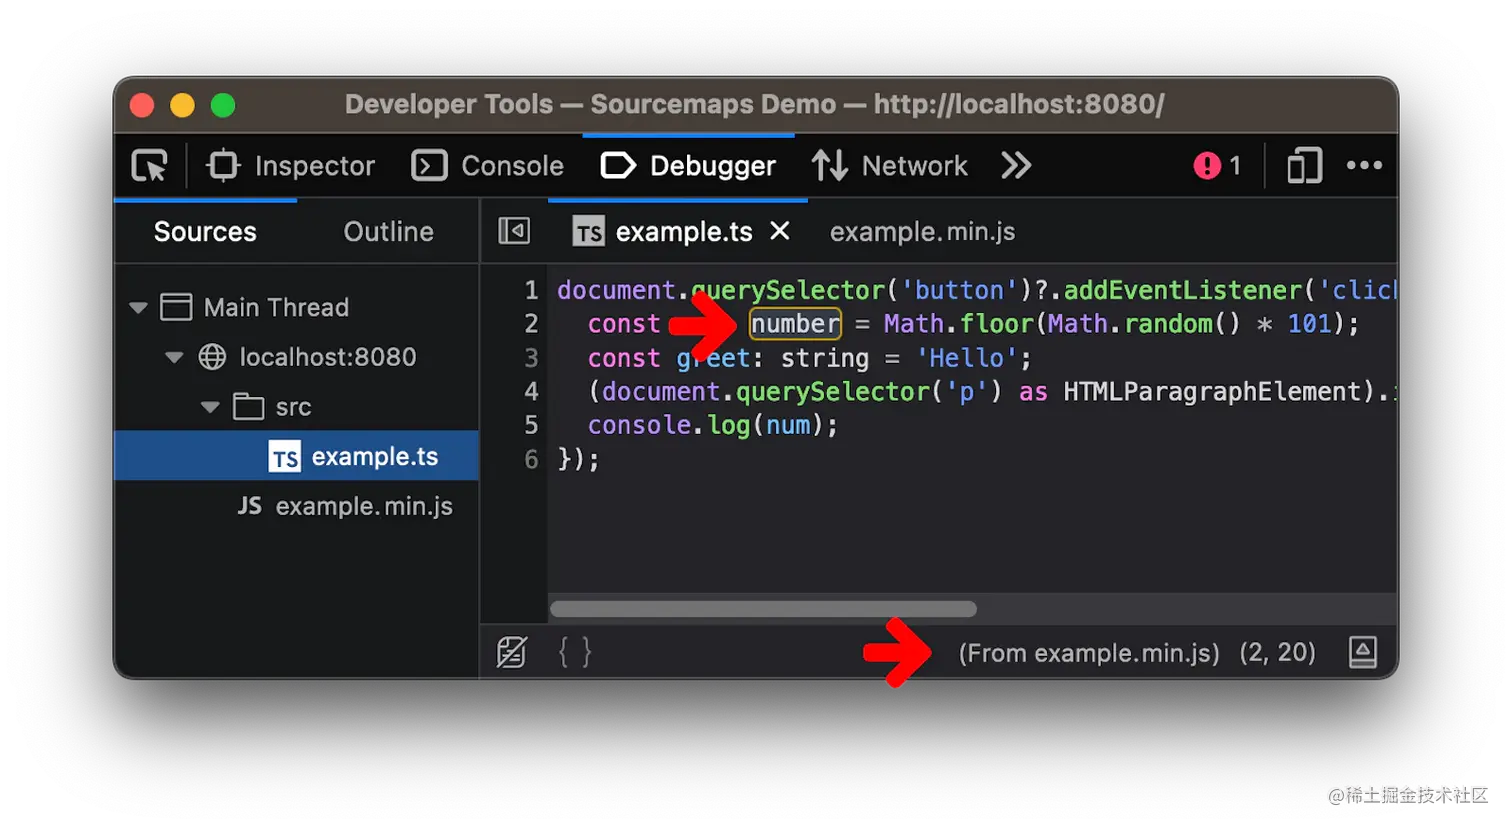This screenshot has width=1512, height=829.
Task: Select the Sources sidebar tab
Action: coord(205,232)
